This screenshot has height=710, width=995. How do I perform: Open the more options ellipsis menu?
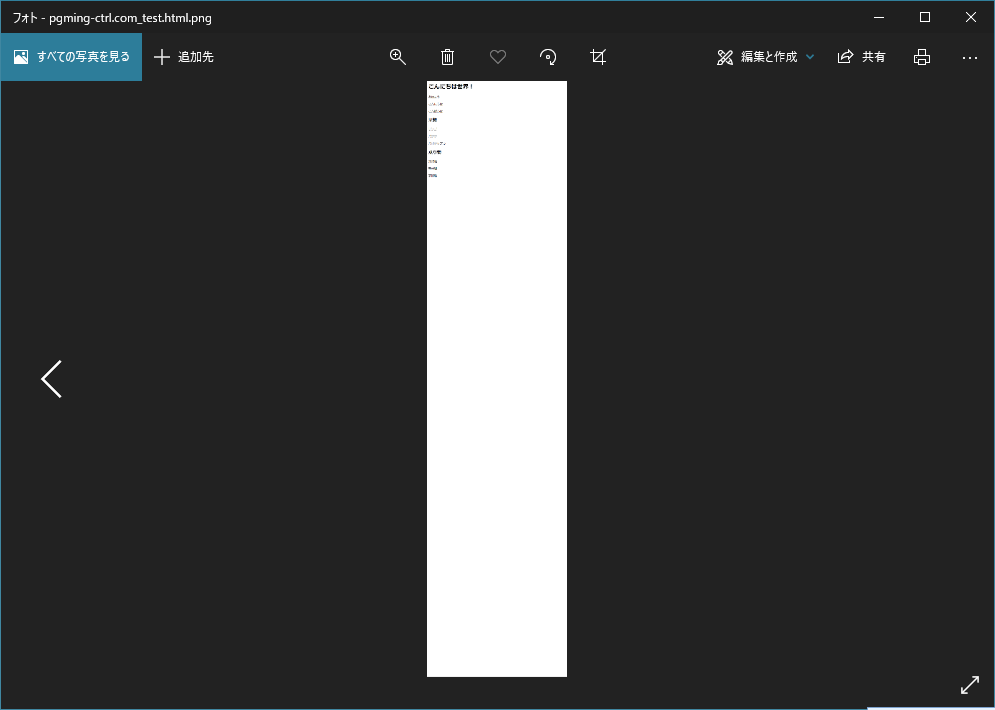970,57
